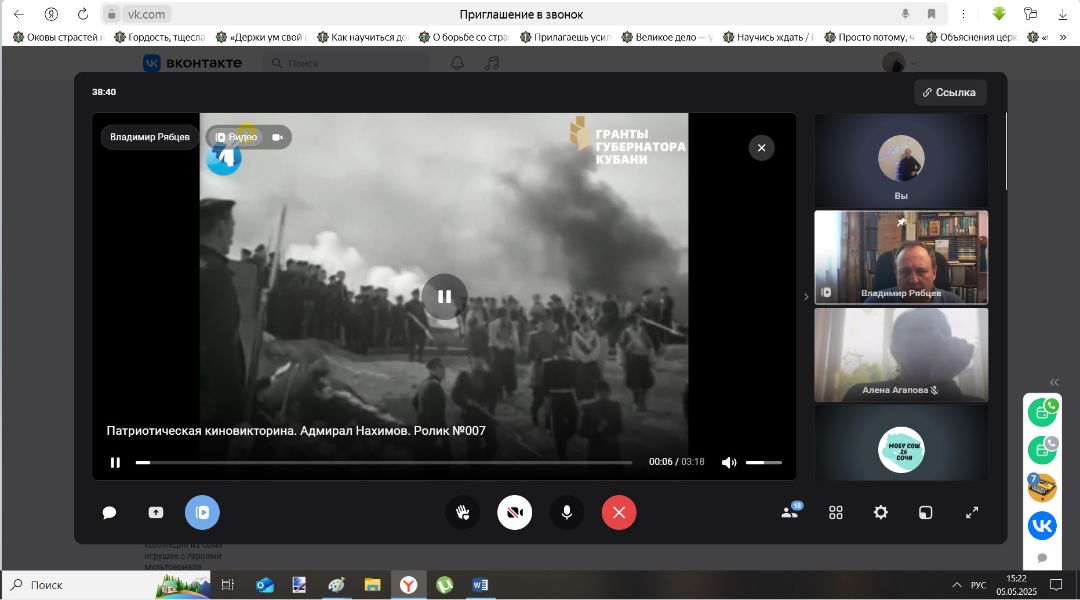Switch input language РУС
Screen dimensions: 1080x600
tap(978, 585)
